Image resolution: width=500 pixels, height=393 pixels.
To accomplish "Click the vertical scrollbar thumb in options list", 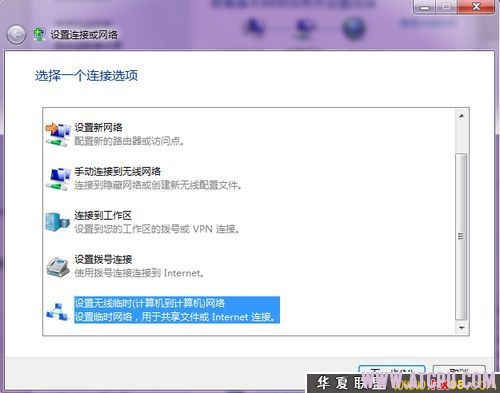I will point(461,237).
